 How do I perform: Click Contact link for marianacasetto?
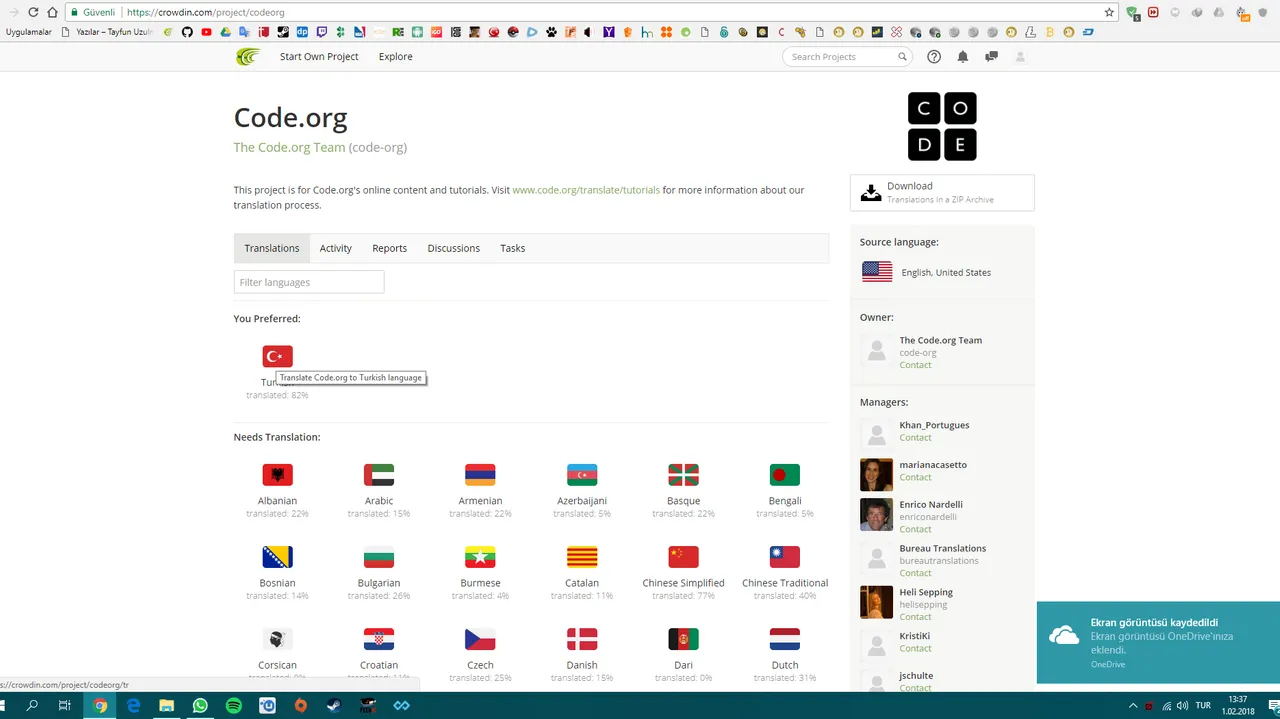[x=915, y=477]
